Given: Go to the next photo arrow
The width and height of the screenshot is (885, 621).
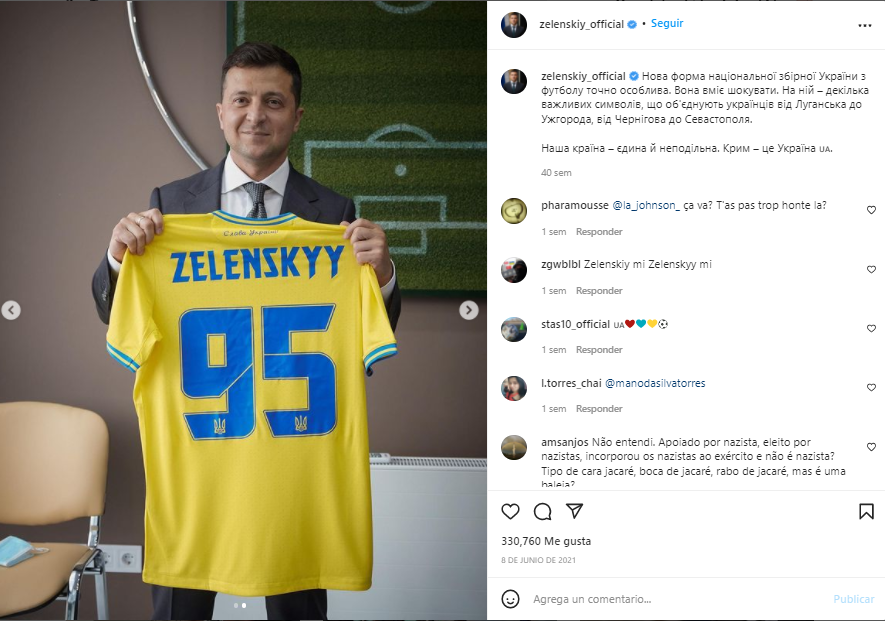Looking at the screenshot, I should (468, 310).
